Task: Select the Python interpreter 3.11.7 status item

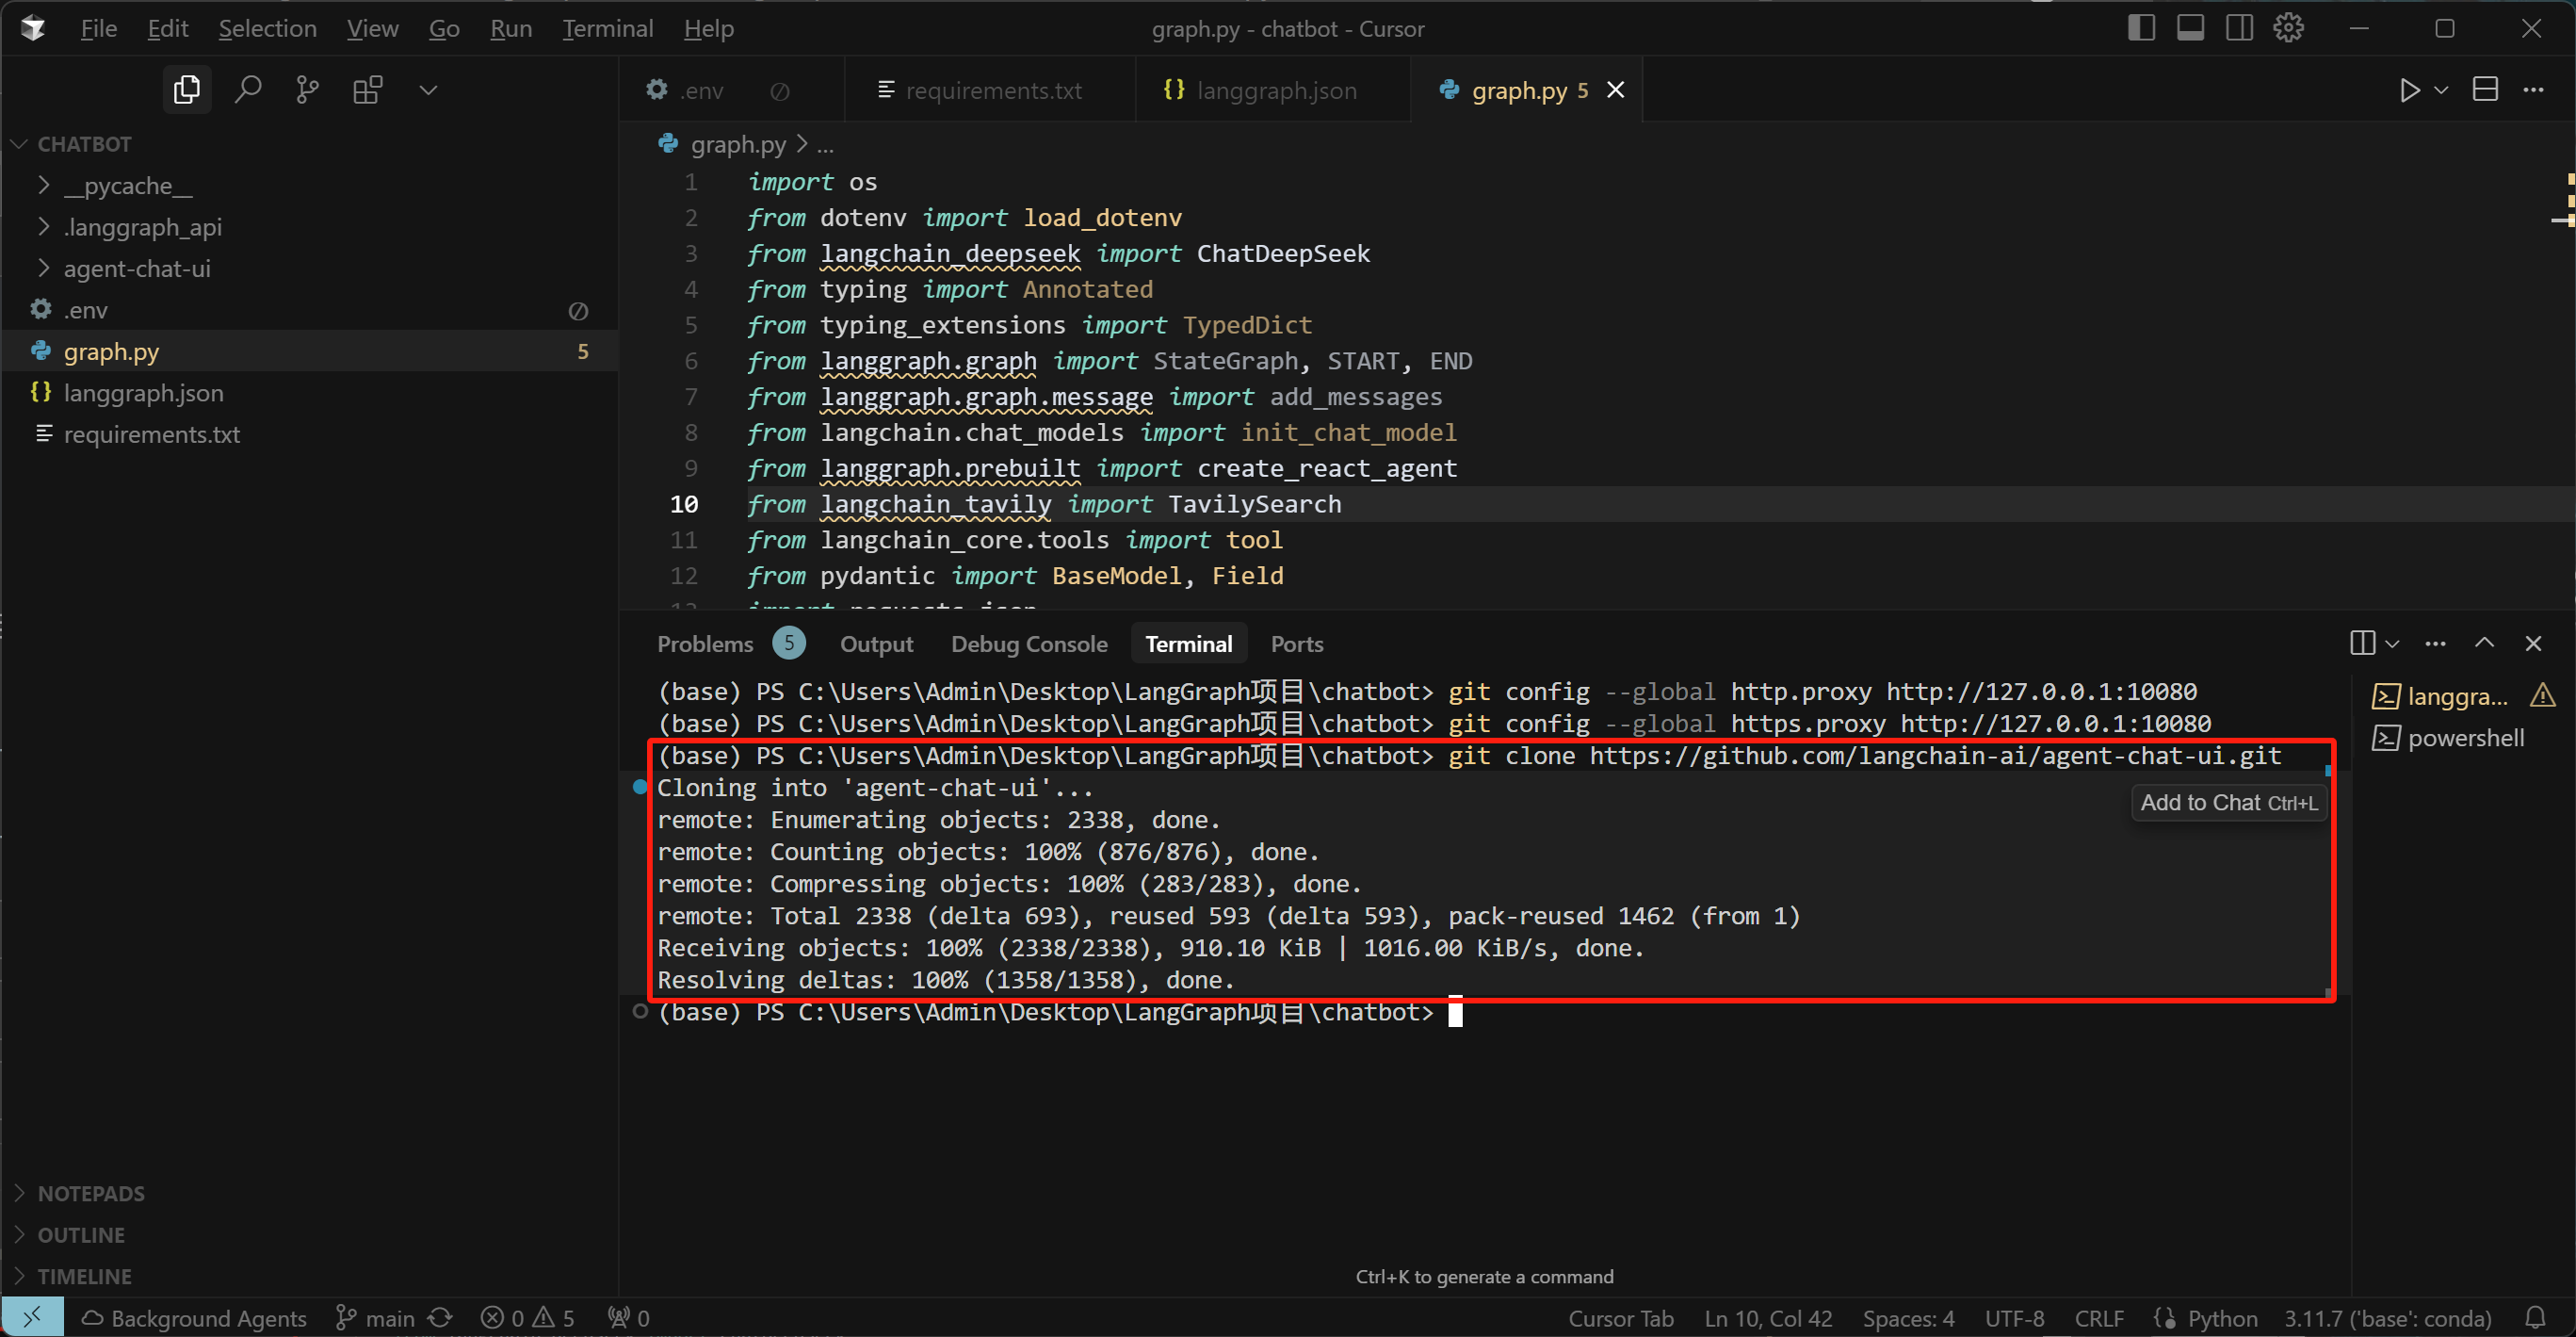Action: [x=2387, y=1318]
